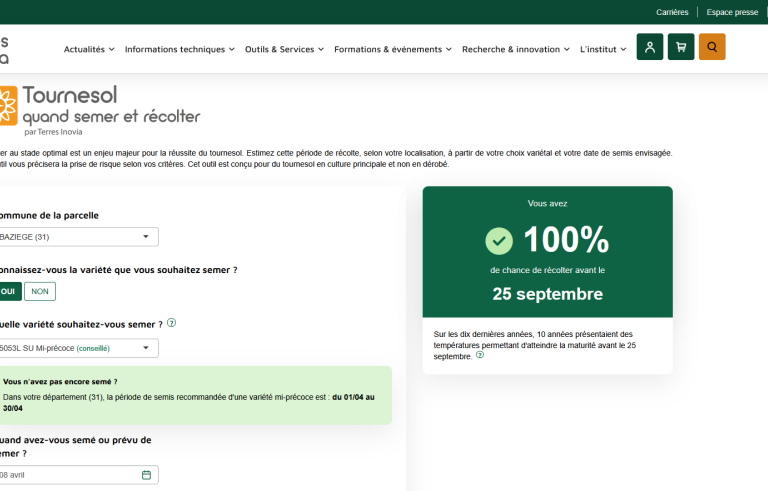Expand the L'institut menu
The image size is (768, 491).
(x=603, y=49)
